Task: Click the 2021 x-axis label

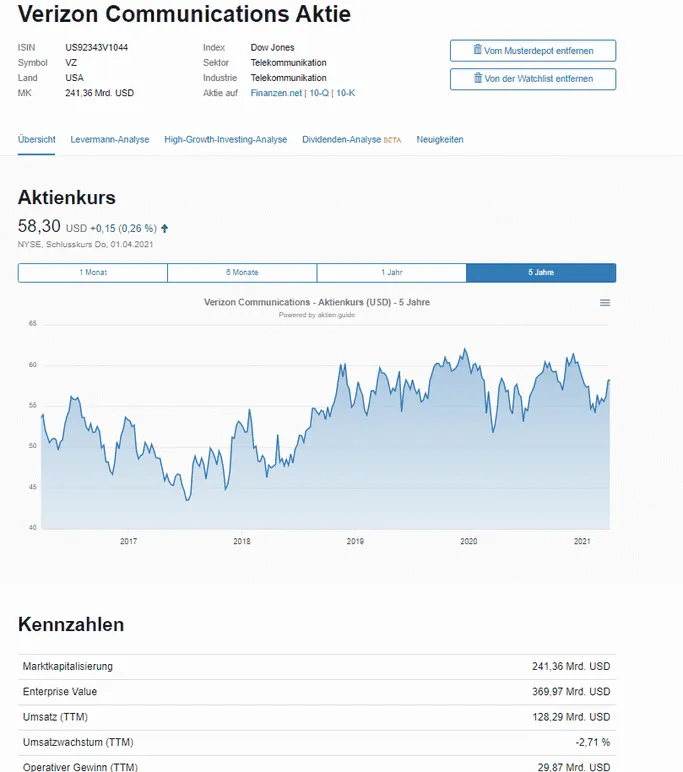Action: pos(582,542)
